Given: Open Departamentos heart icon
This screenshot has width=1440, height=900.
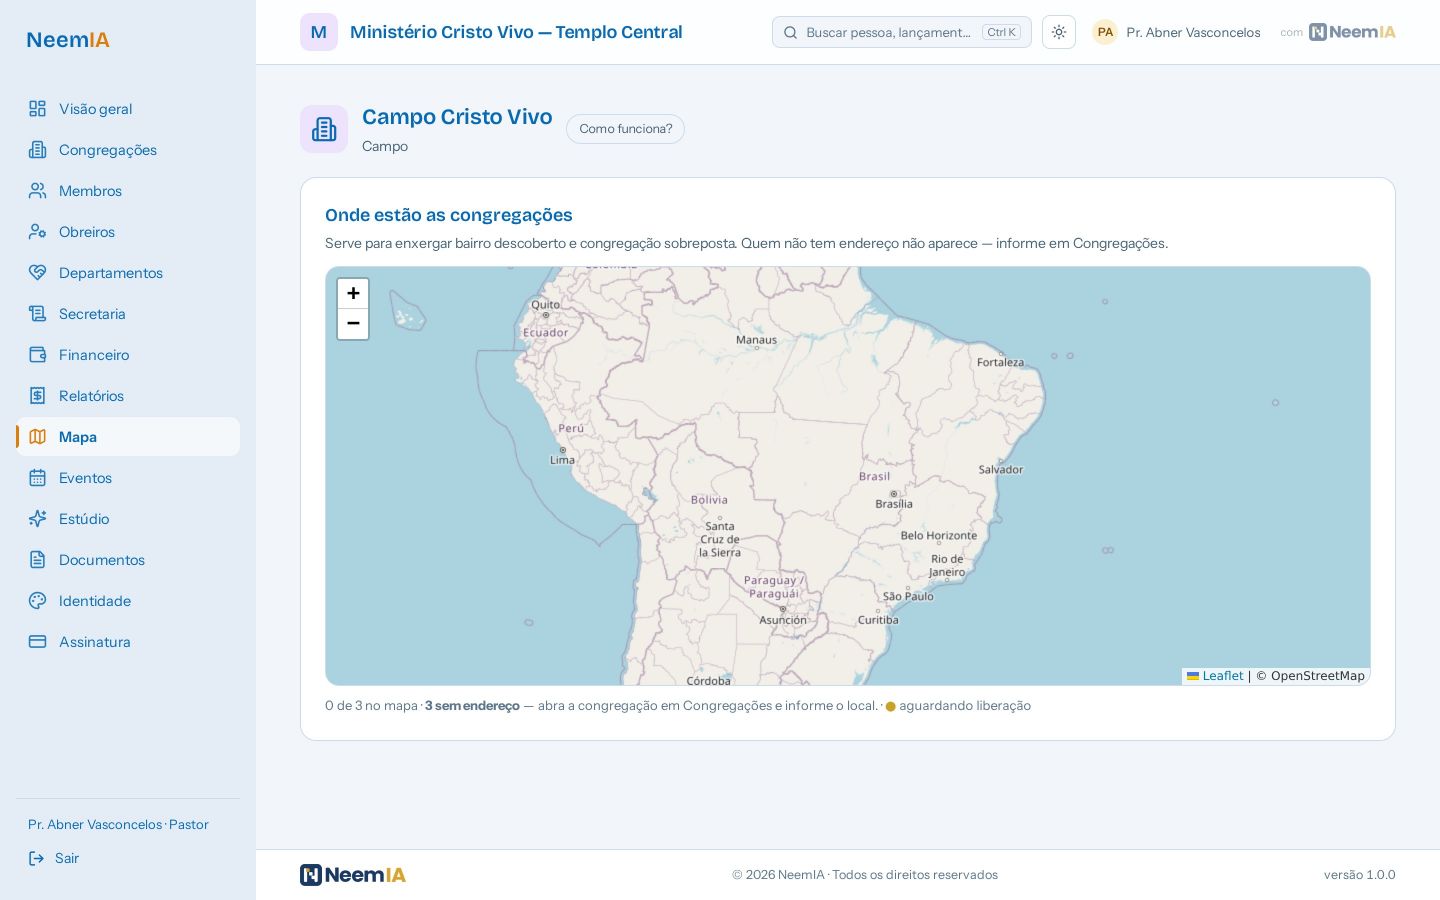Looking at the screenshot, I should click(37, 273).
